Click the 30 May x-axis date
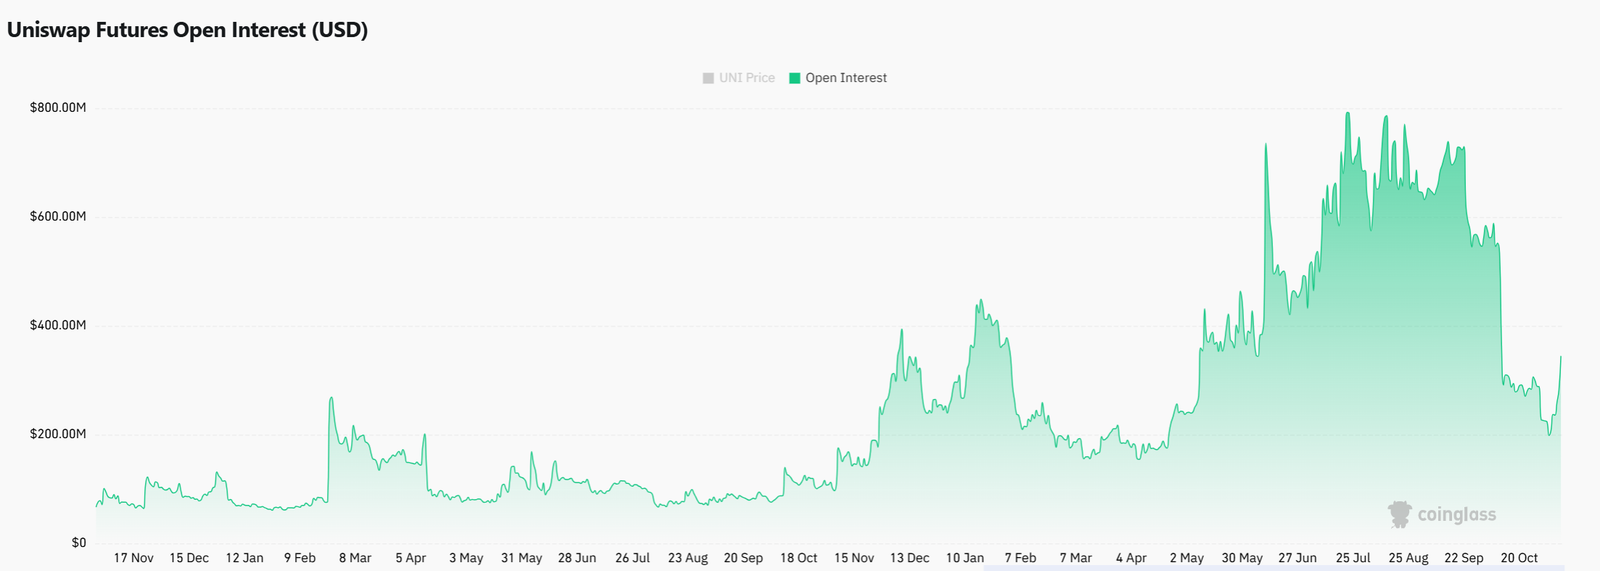 tap(1242, 558)
